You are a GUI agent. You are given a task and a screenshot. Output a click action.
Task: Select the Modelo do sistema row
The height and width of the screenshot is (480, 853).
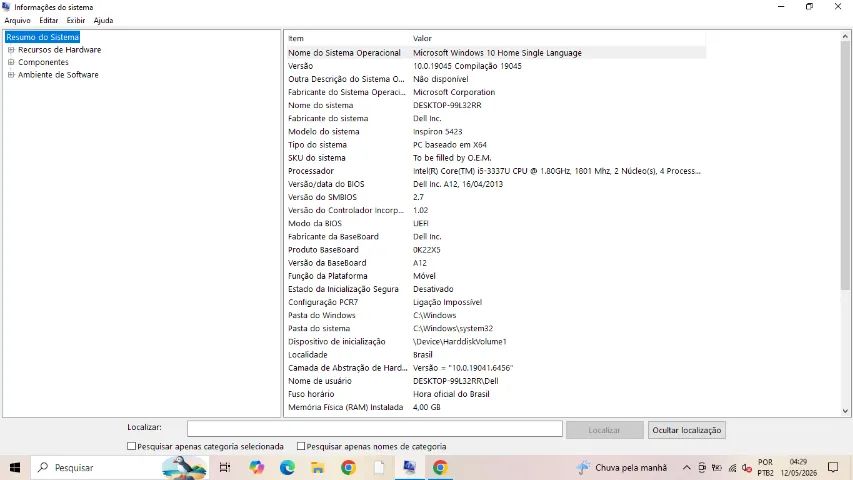pos(495,132)
